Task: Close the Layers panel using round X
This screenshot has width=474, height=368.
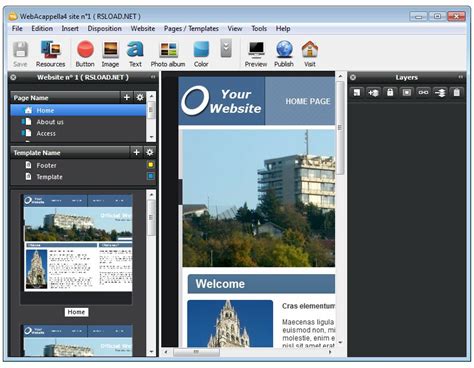Action: click(353, 77)
